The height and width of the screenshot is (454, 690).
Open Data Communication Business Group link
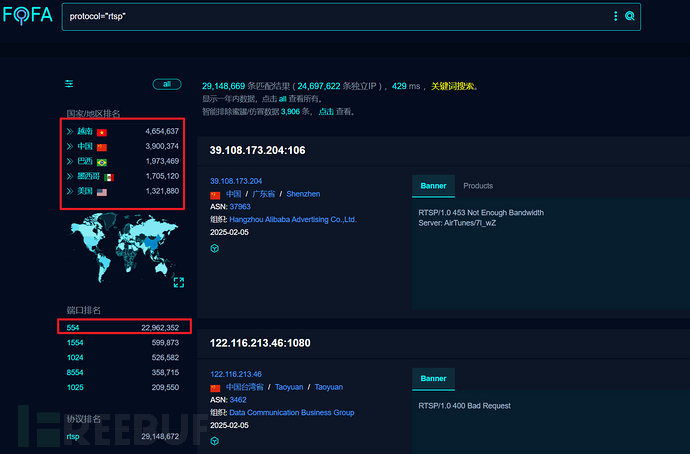tap(292, 413)
